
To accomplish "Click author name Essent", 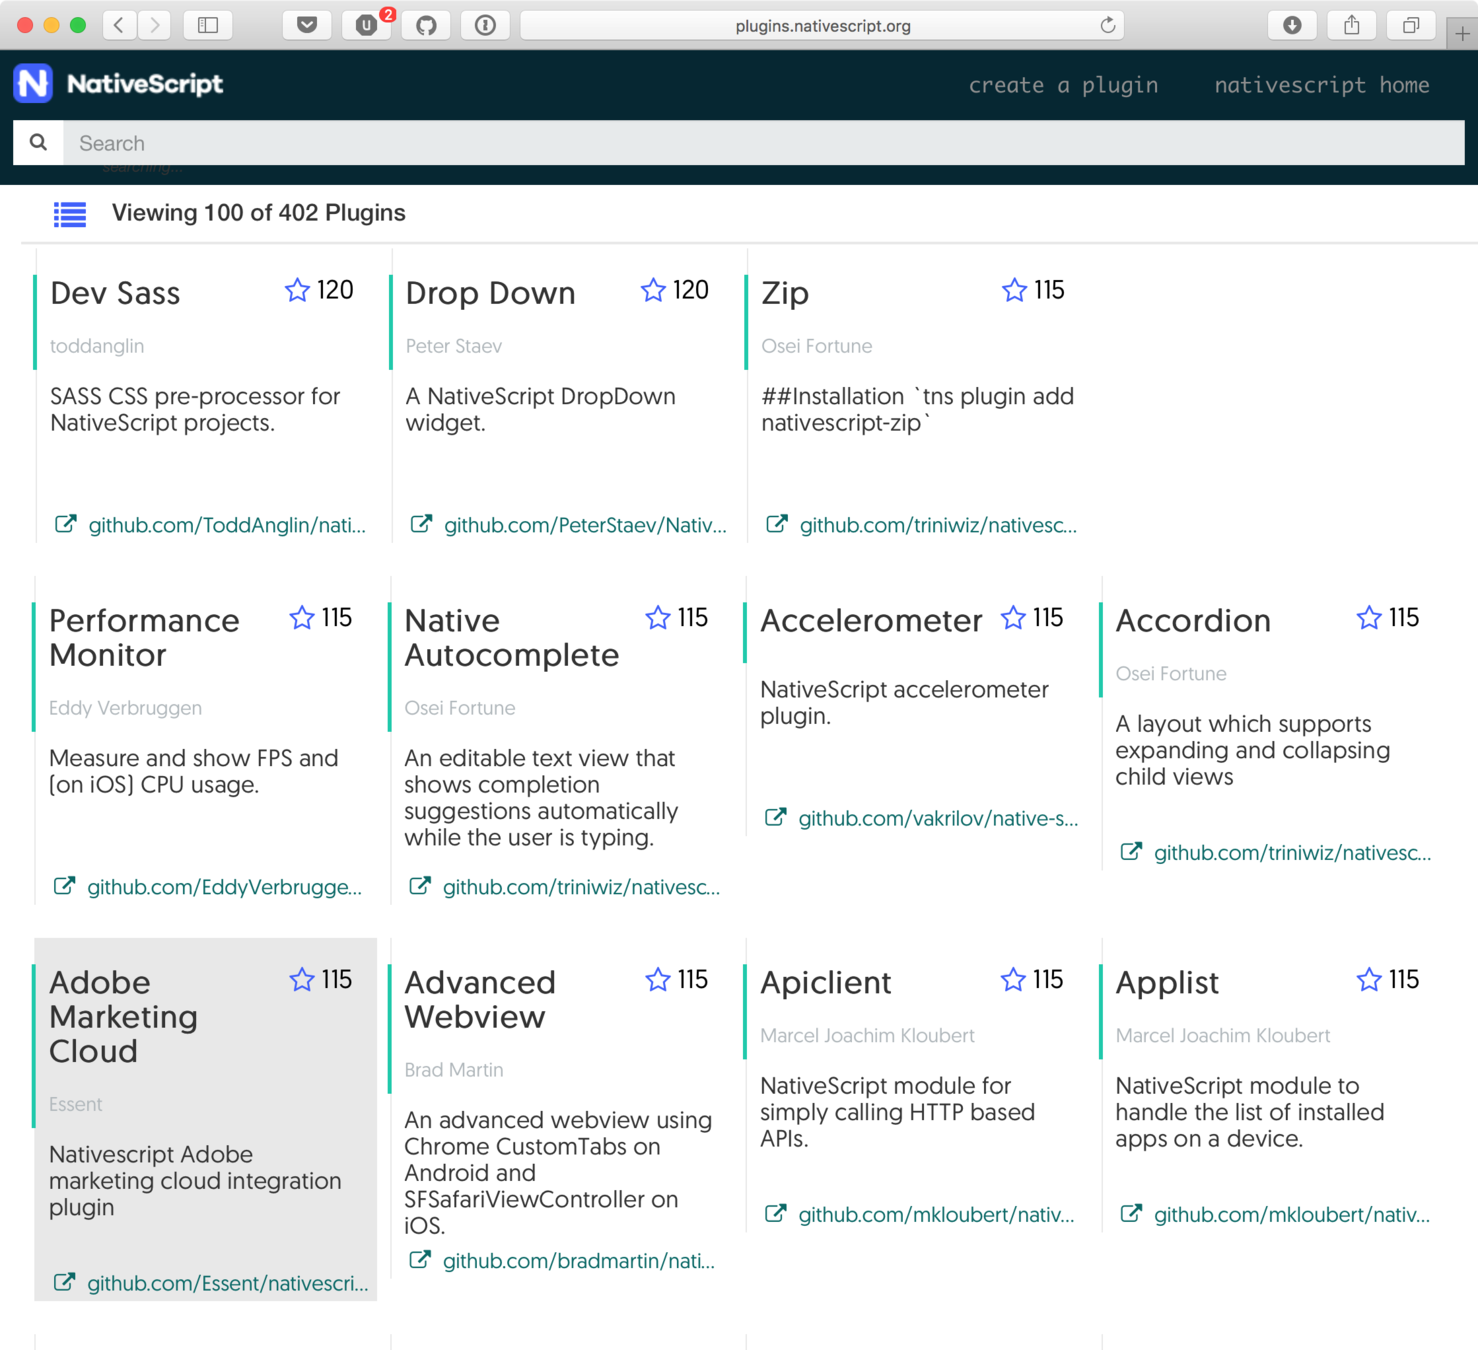I will pos(75,1104).
